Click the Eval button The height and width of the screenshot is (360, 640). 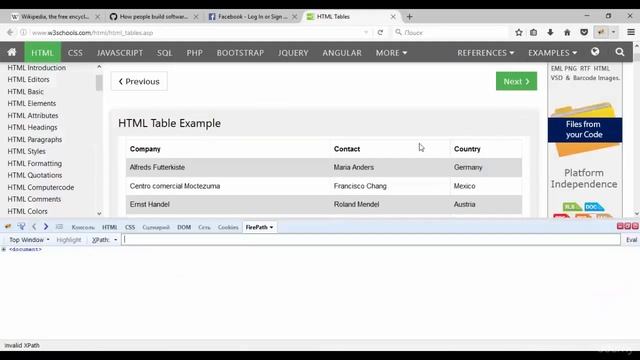point(631,240)
